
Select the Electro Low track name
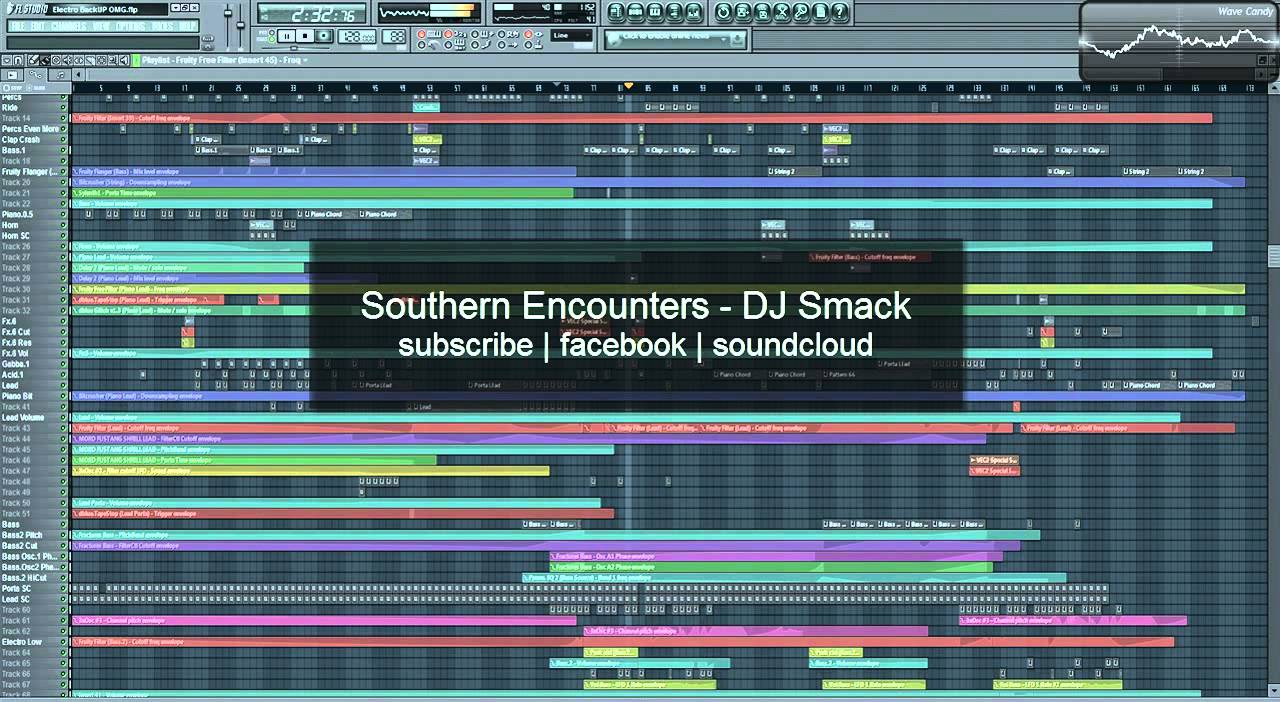click(x=22, y=642)
